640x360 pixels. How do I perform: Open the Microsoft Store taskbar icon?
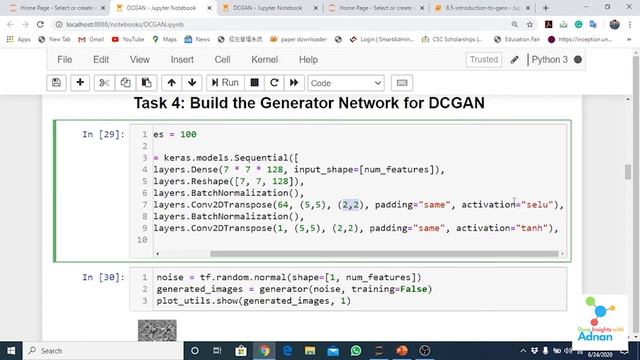click(240, 351)
